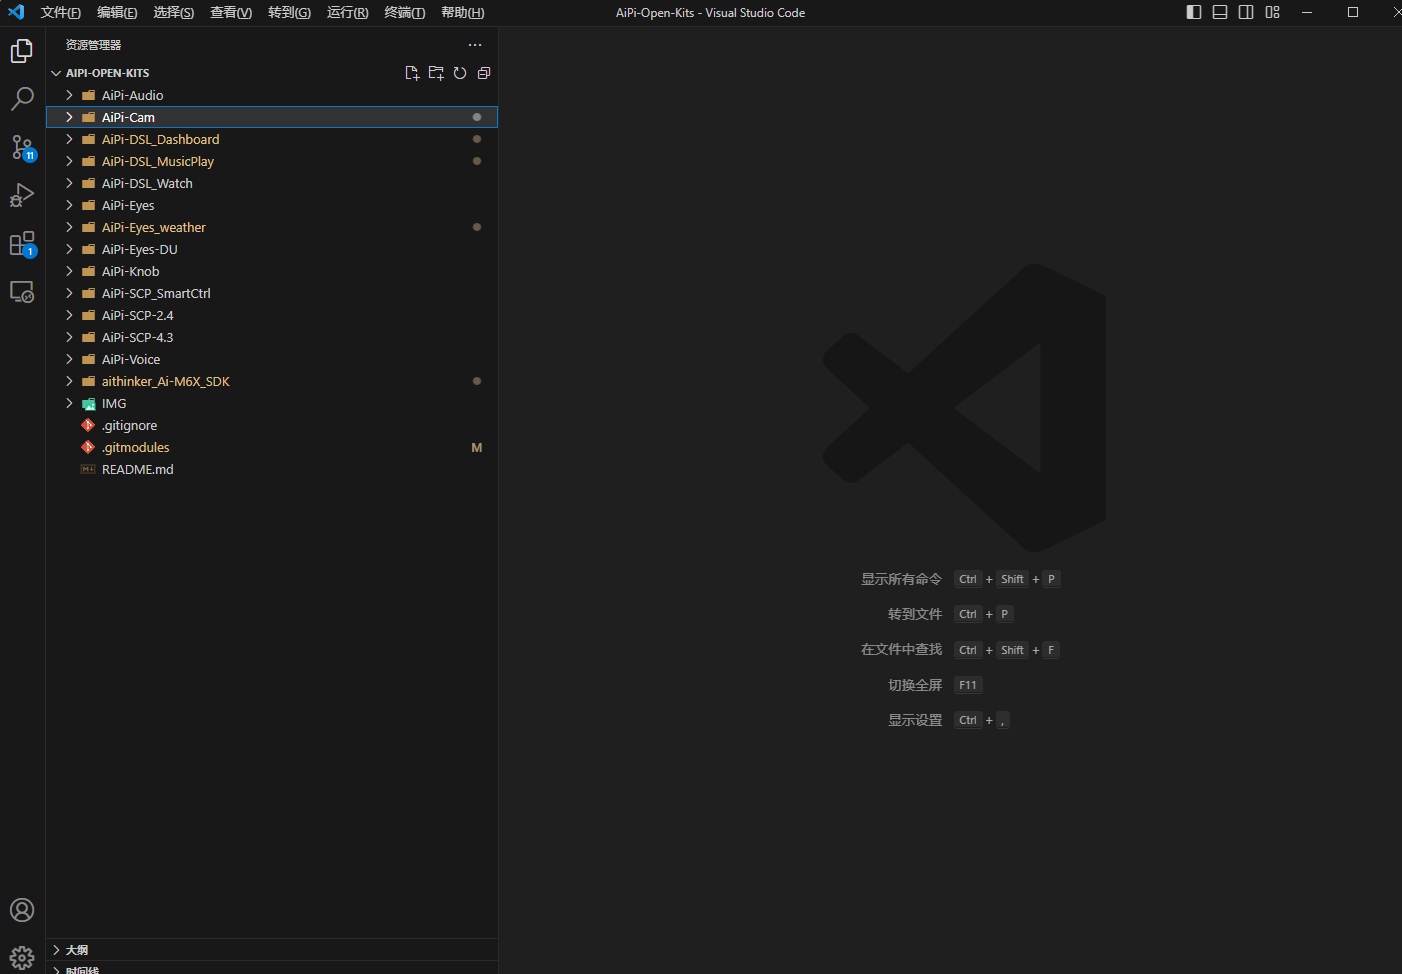Refresh the explorer file tree
The height and width of the screenshot is (974, 1402).
click(460, 73)
